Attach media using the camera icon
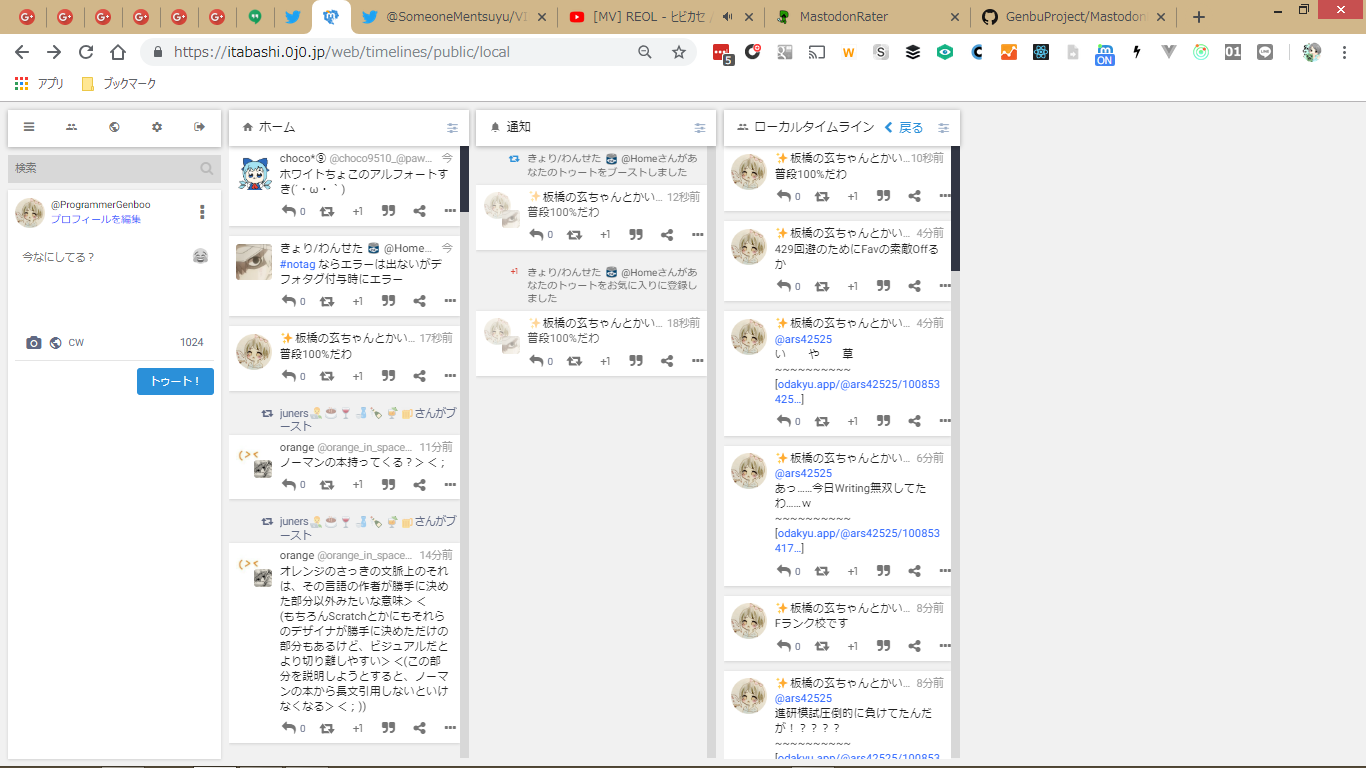 tap(34, 343)
